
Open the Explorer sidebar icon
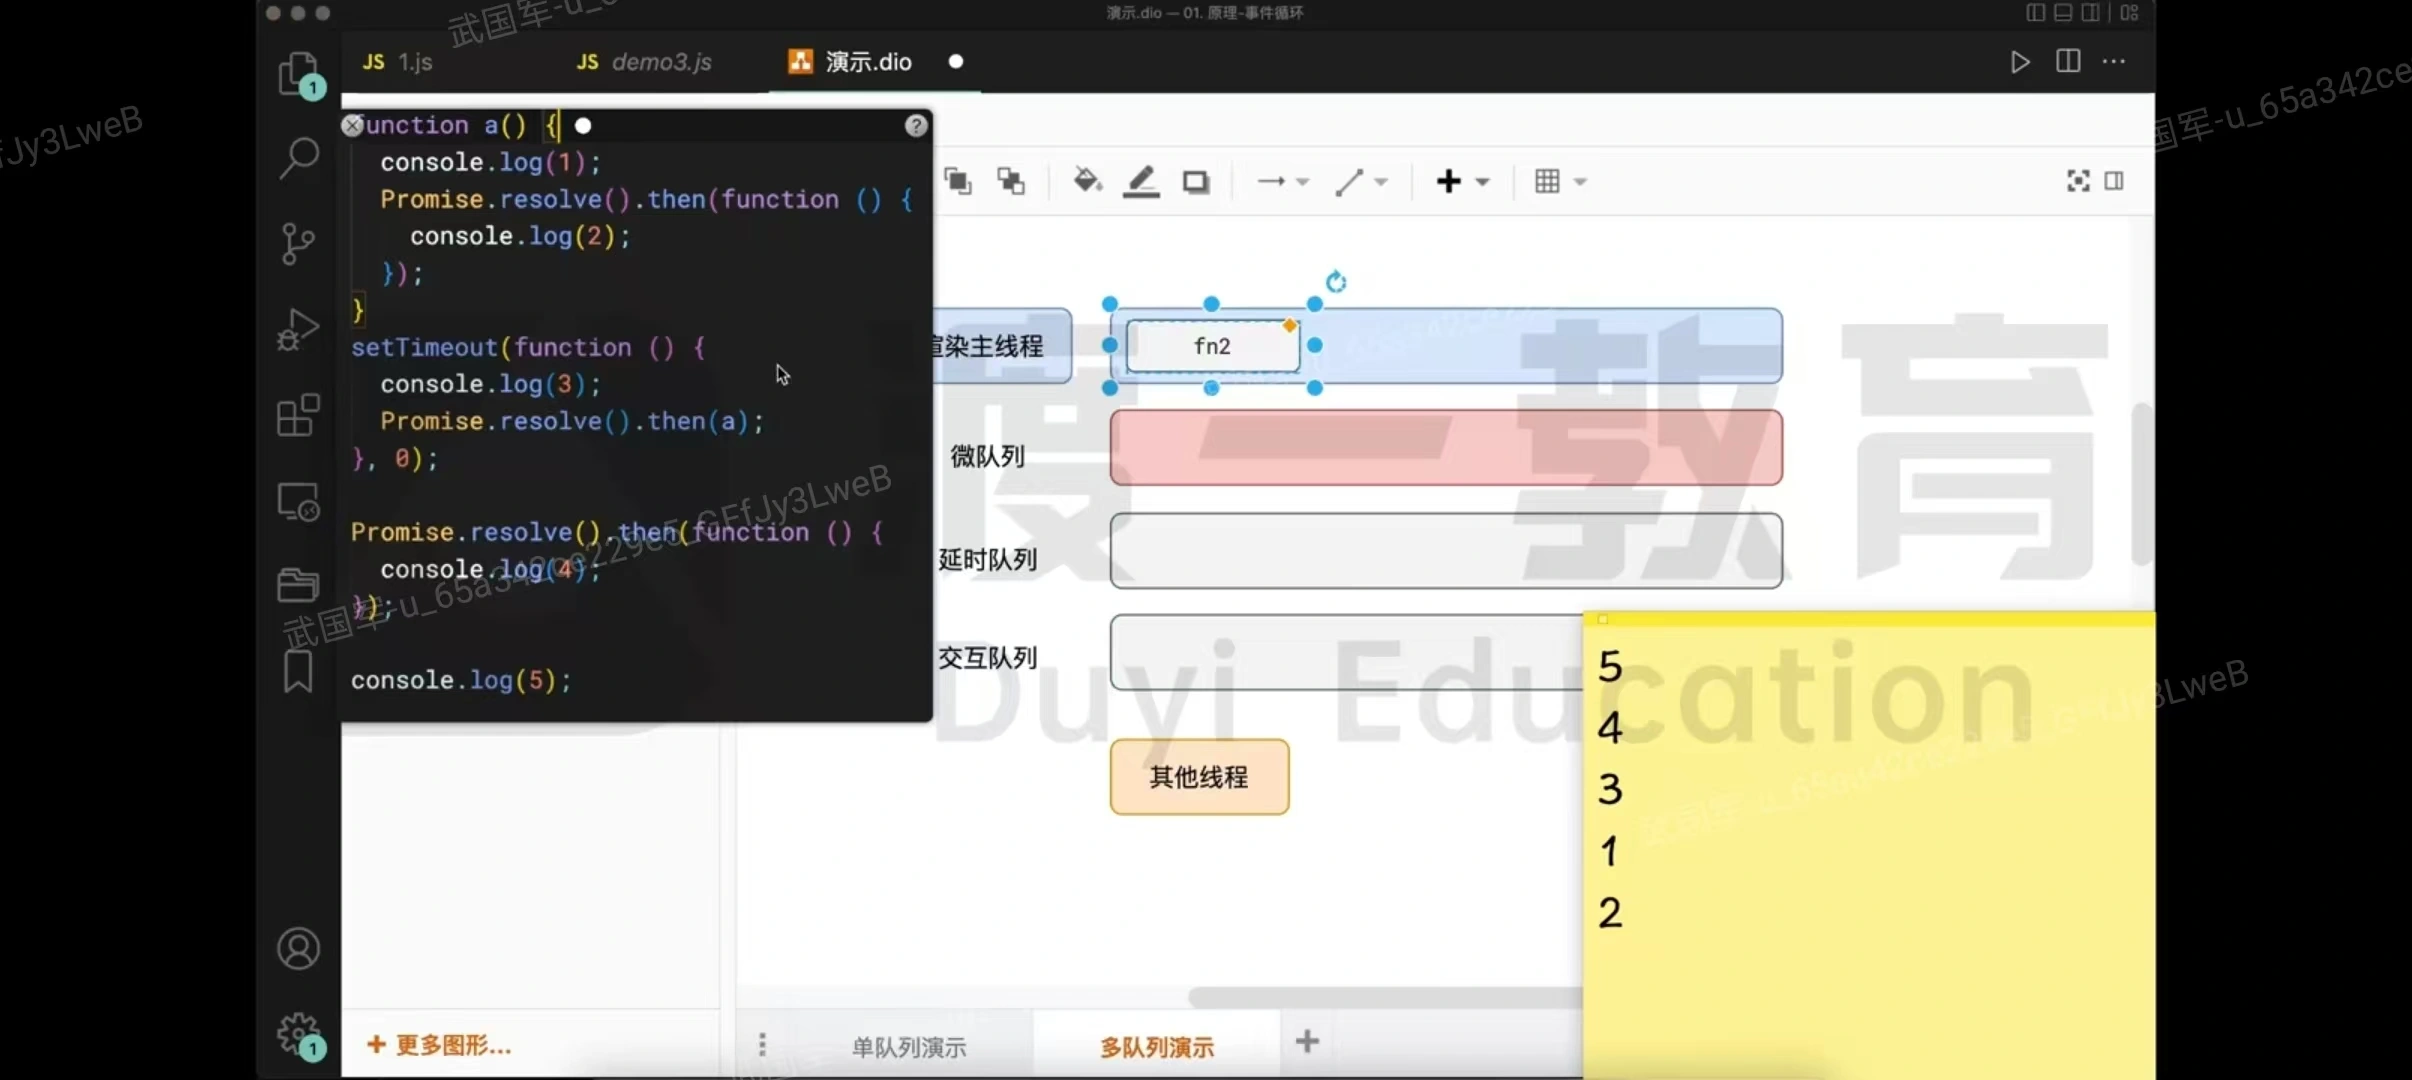click(x=298, y=73)
